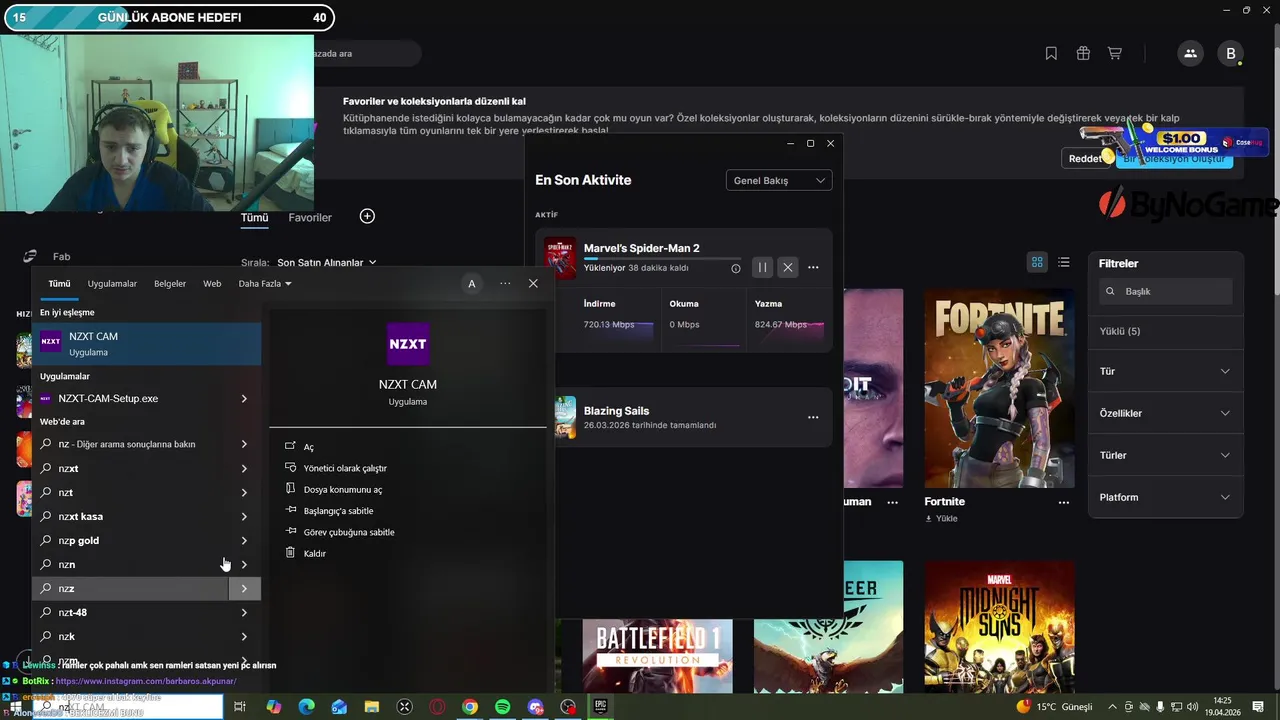Expand arrow beside nzxt kasa suggestion
This screenshot has width=1280, height=720.
(244, 516)
